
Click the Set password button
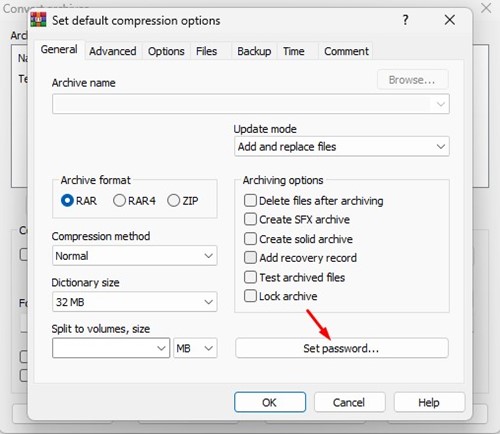pos(342,348)
